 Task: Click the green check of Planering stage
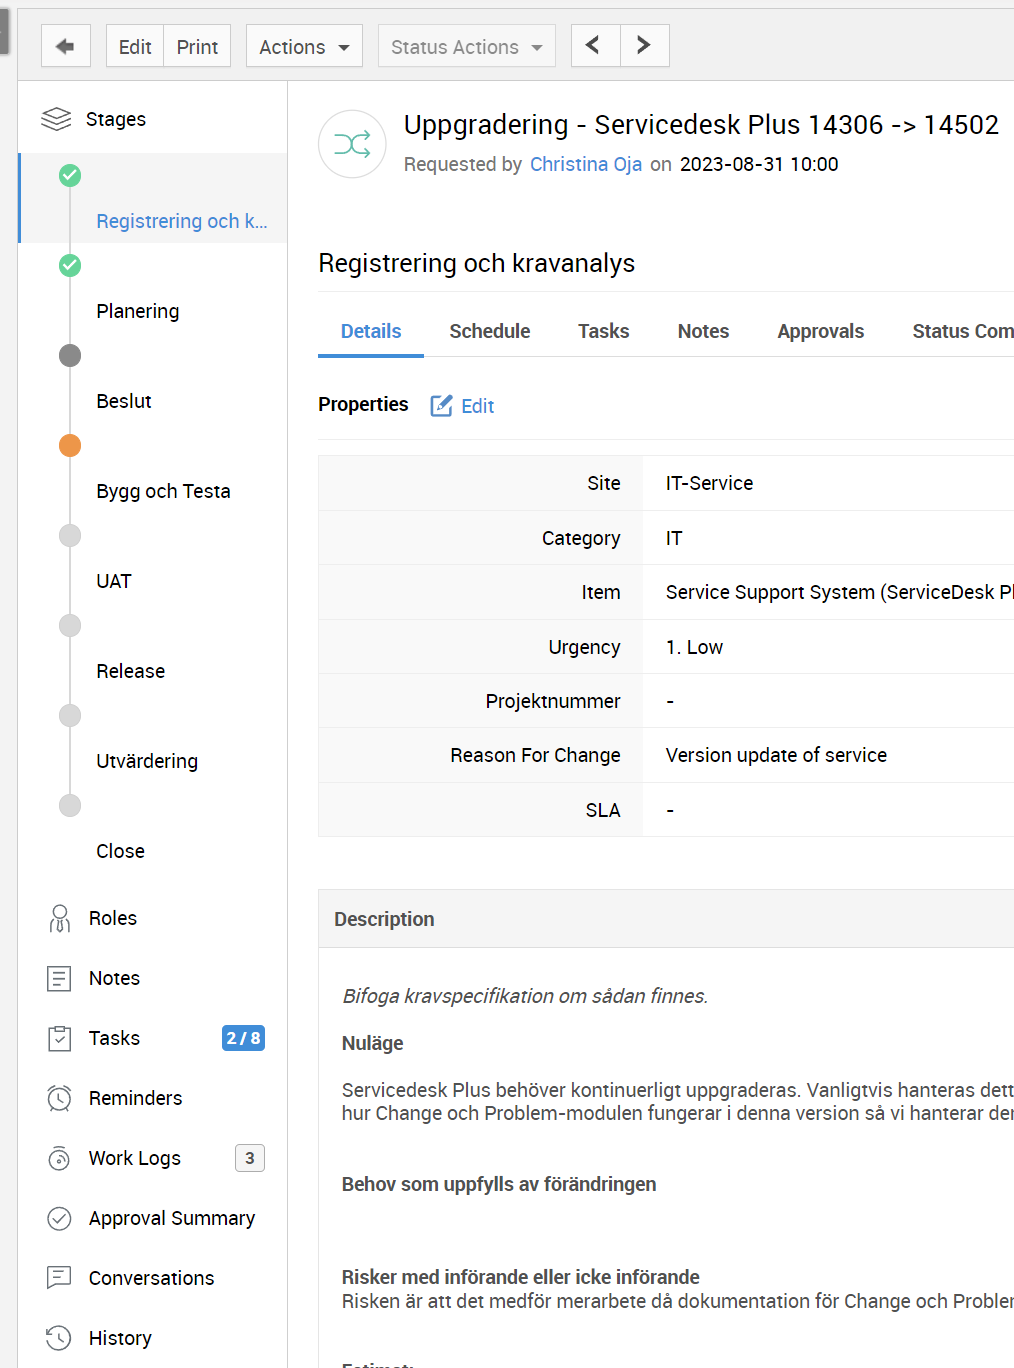click(70, 266)
